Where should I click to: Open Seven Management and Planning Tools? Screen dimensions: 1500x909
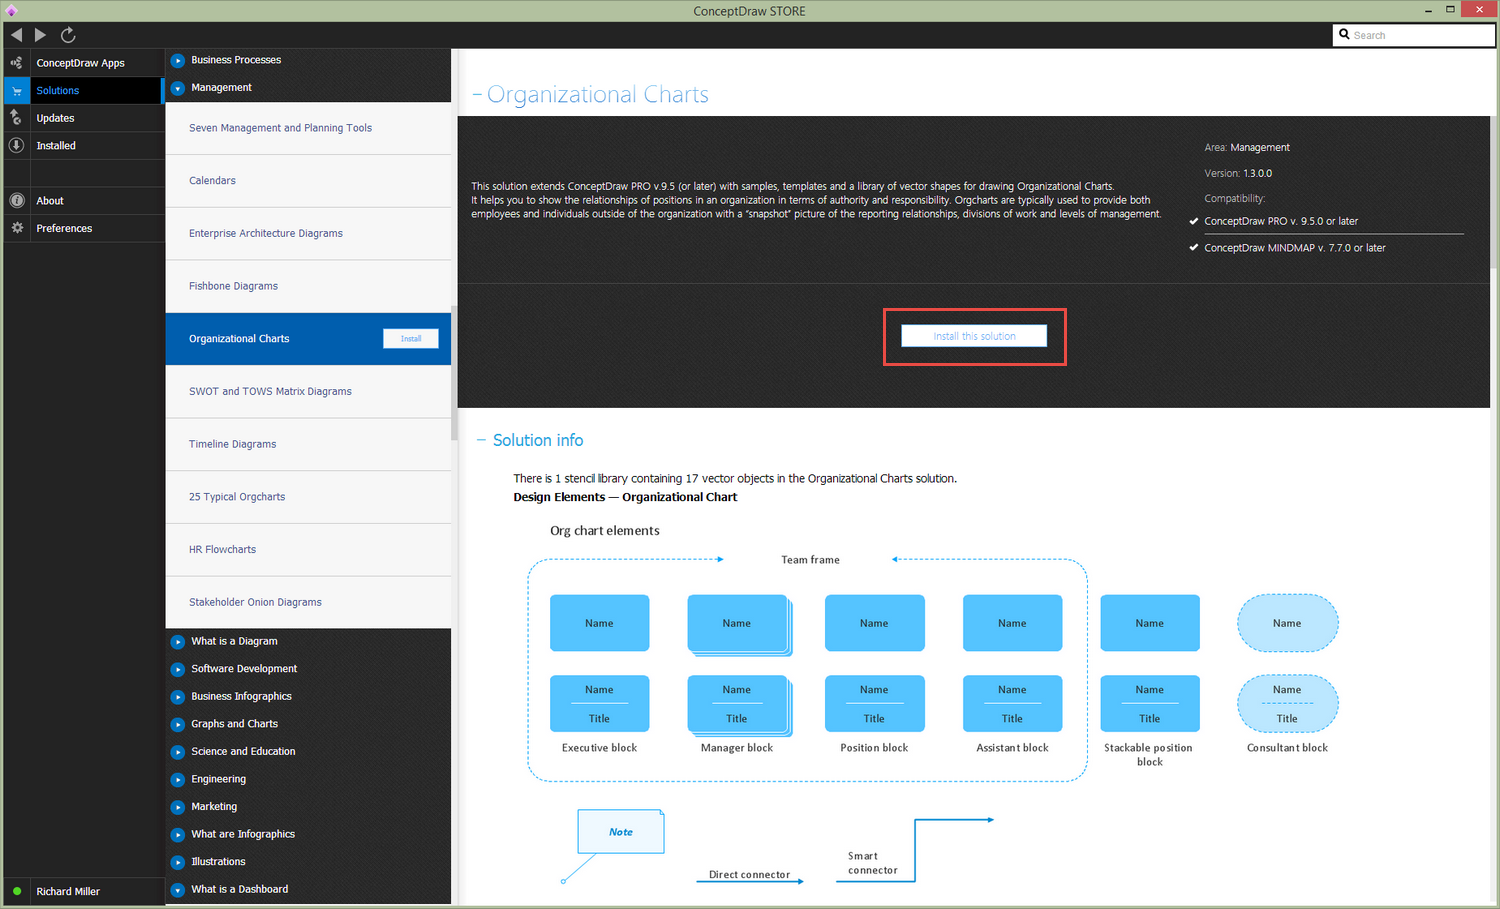click(308, 128)
